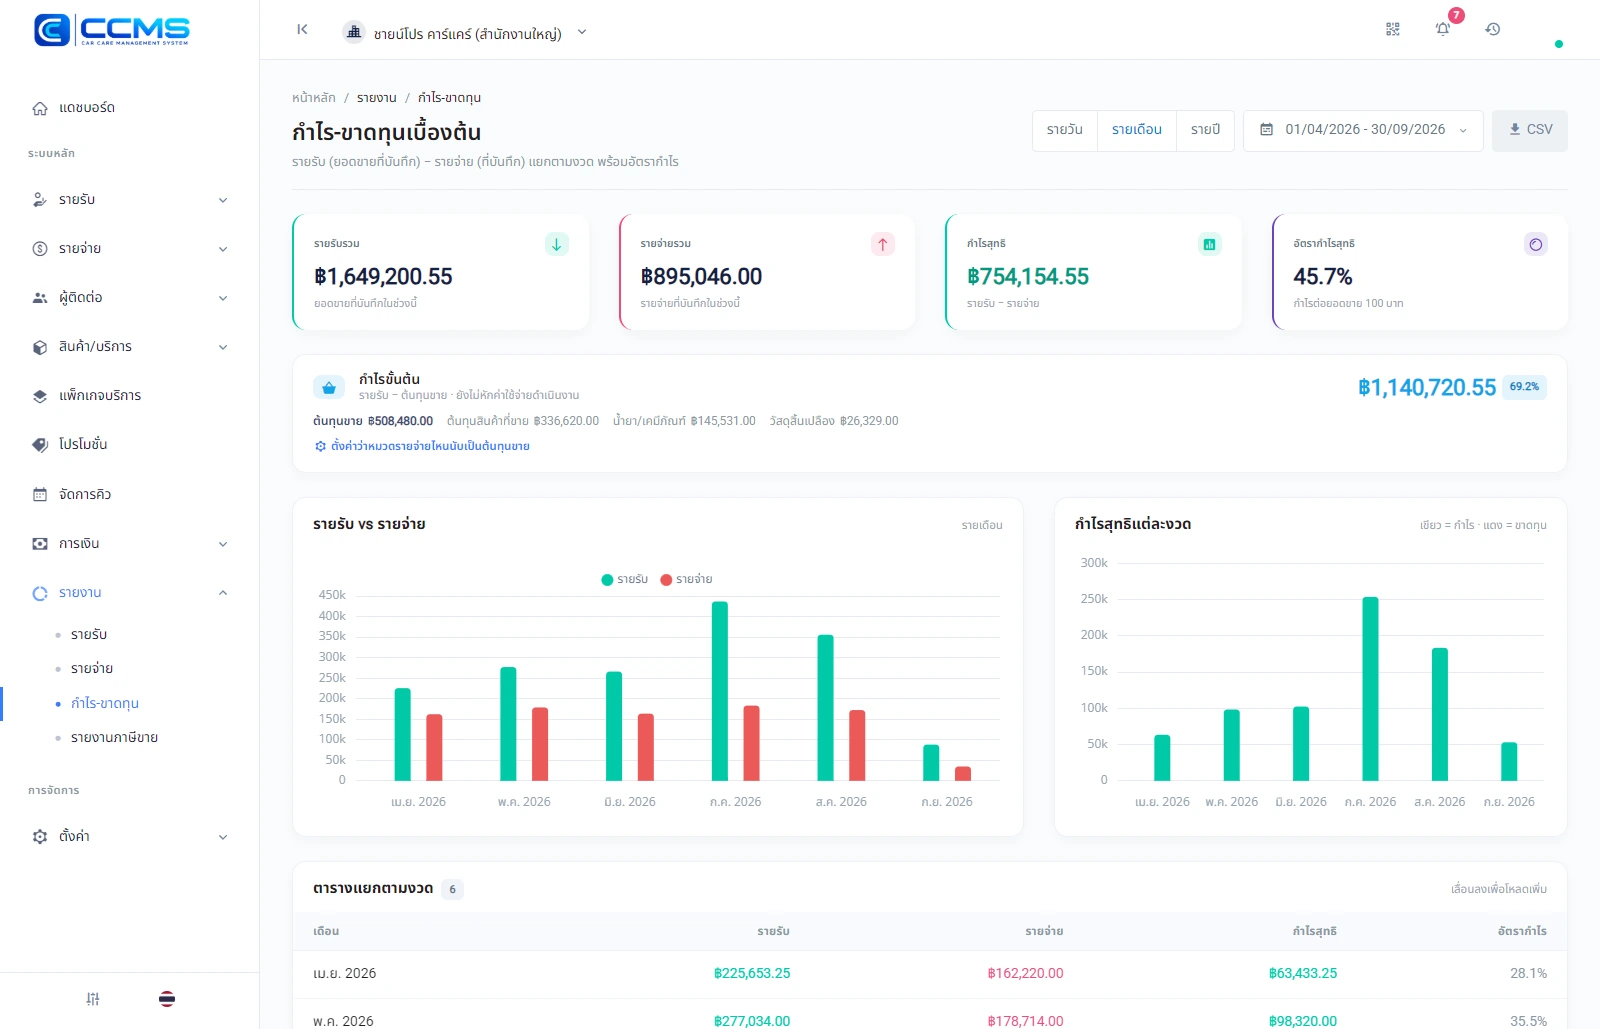
Task: Click the total income down-arrow icon
Action: point(557,244)
